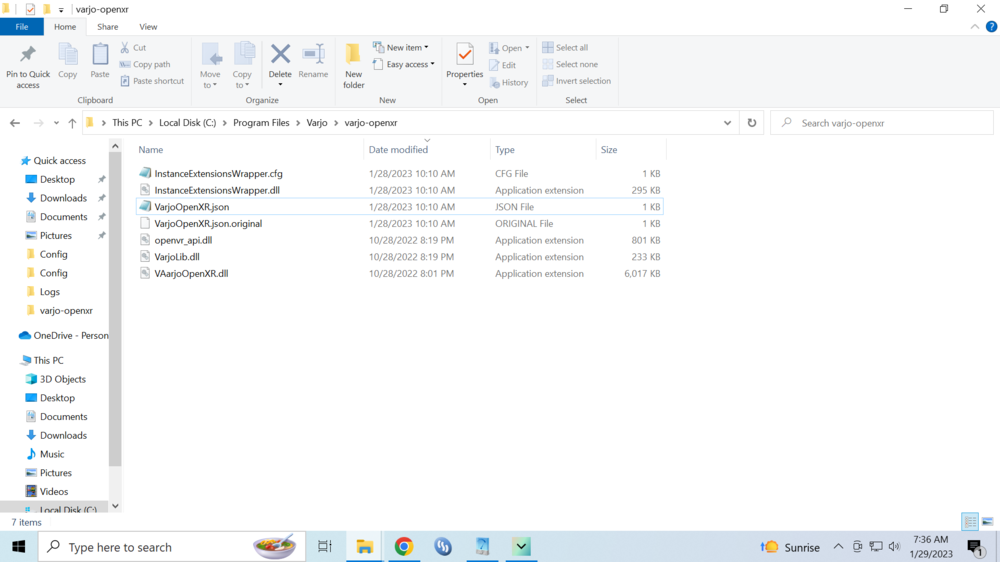Switch to the View ribbon tab
The height and width of the screenshot is (562, 1000).
point(148,27)
